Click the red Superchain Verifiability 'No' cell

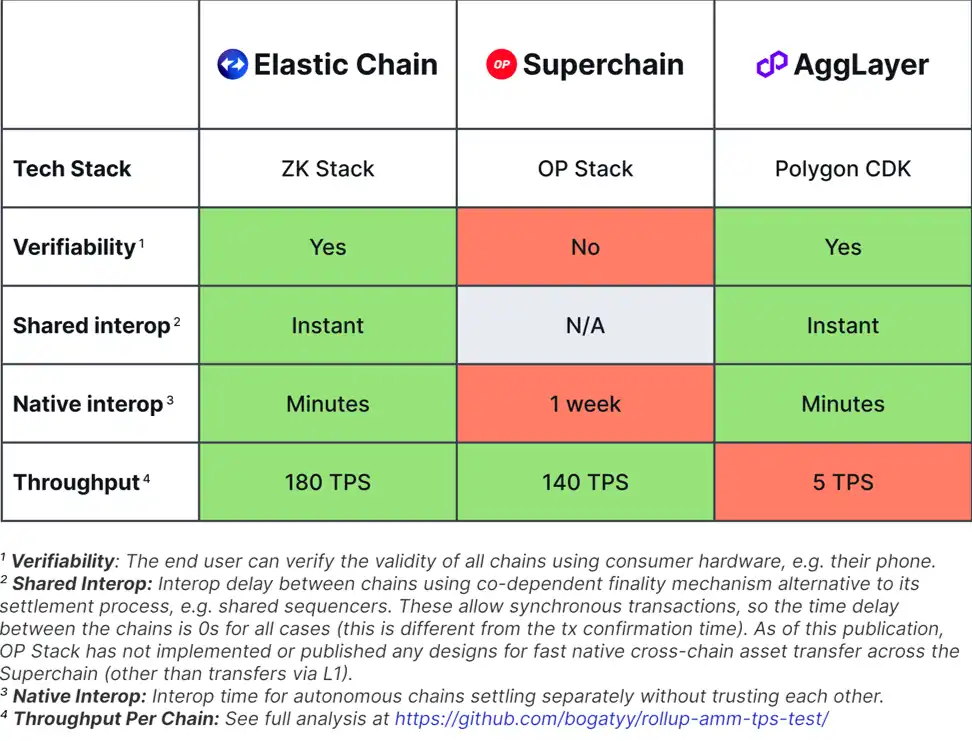pyautogui.click(x=585, y=247)
